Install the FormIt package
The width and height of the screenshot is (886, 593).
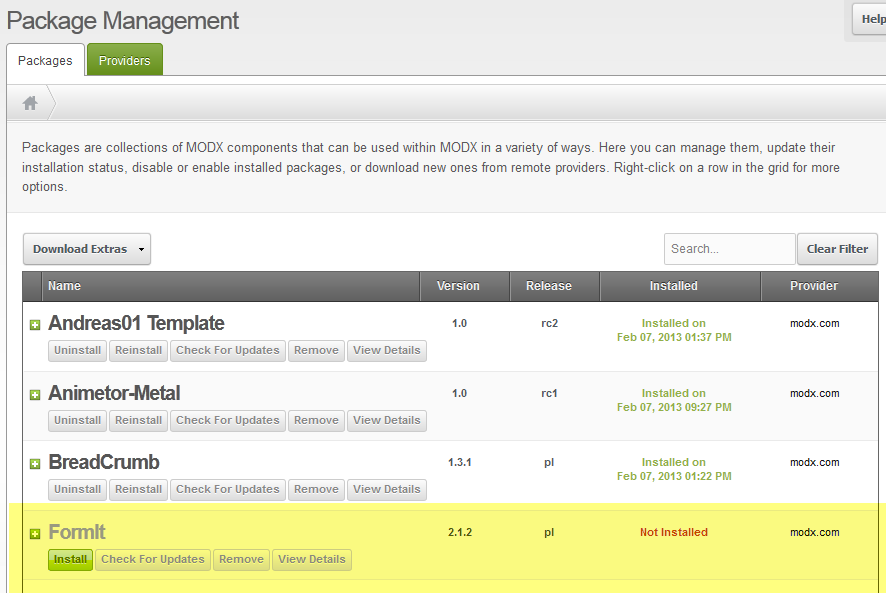point(70,559)
